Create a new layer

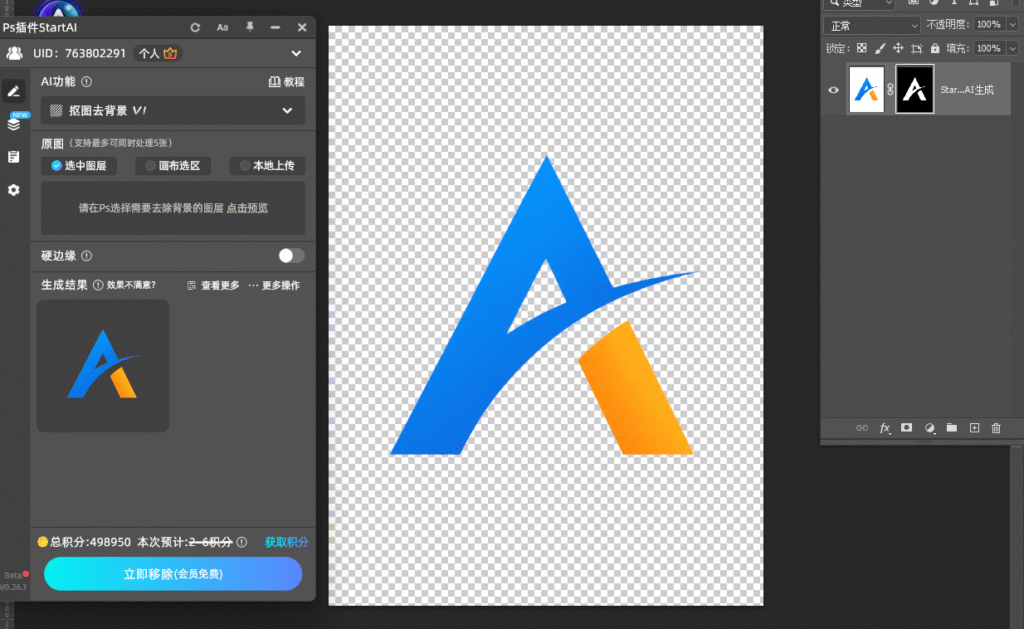(x=974, y=428)
